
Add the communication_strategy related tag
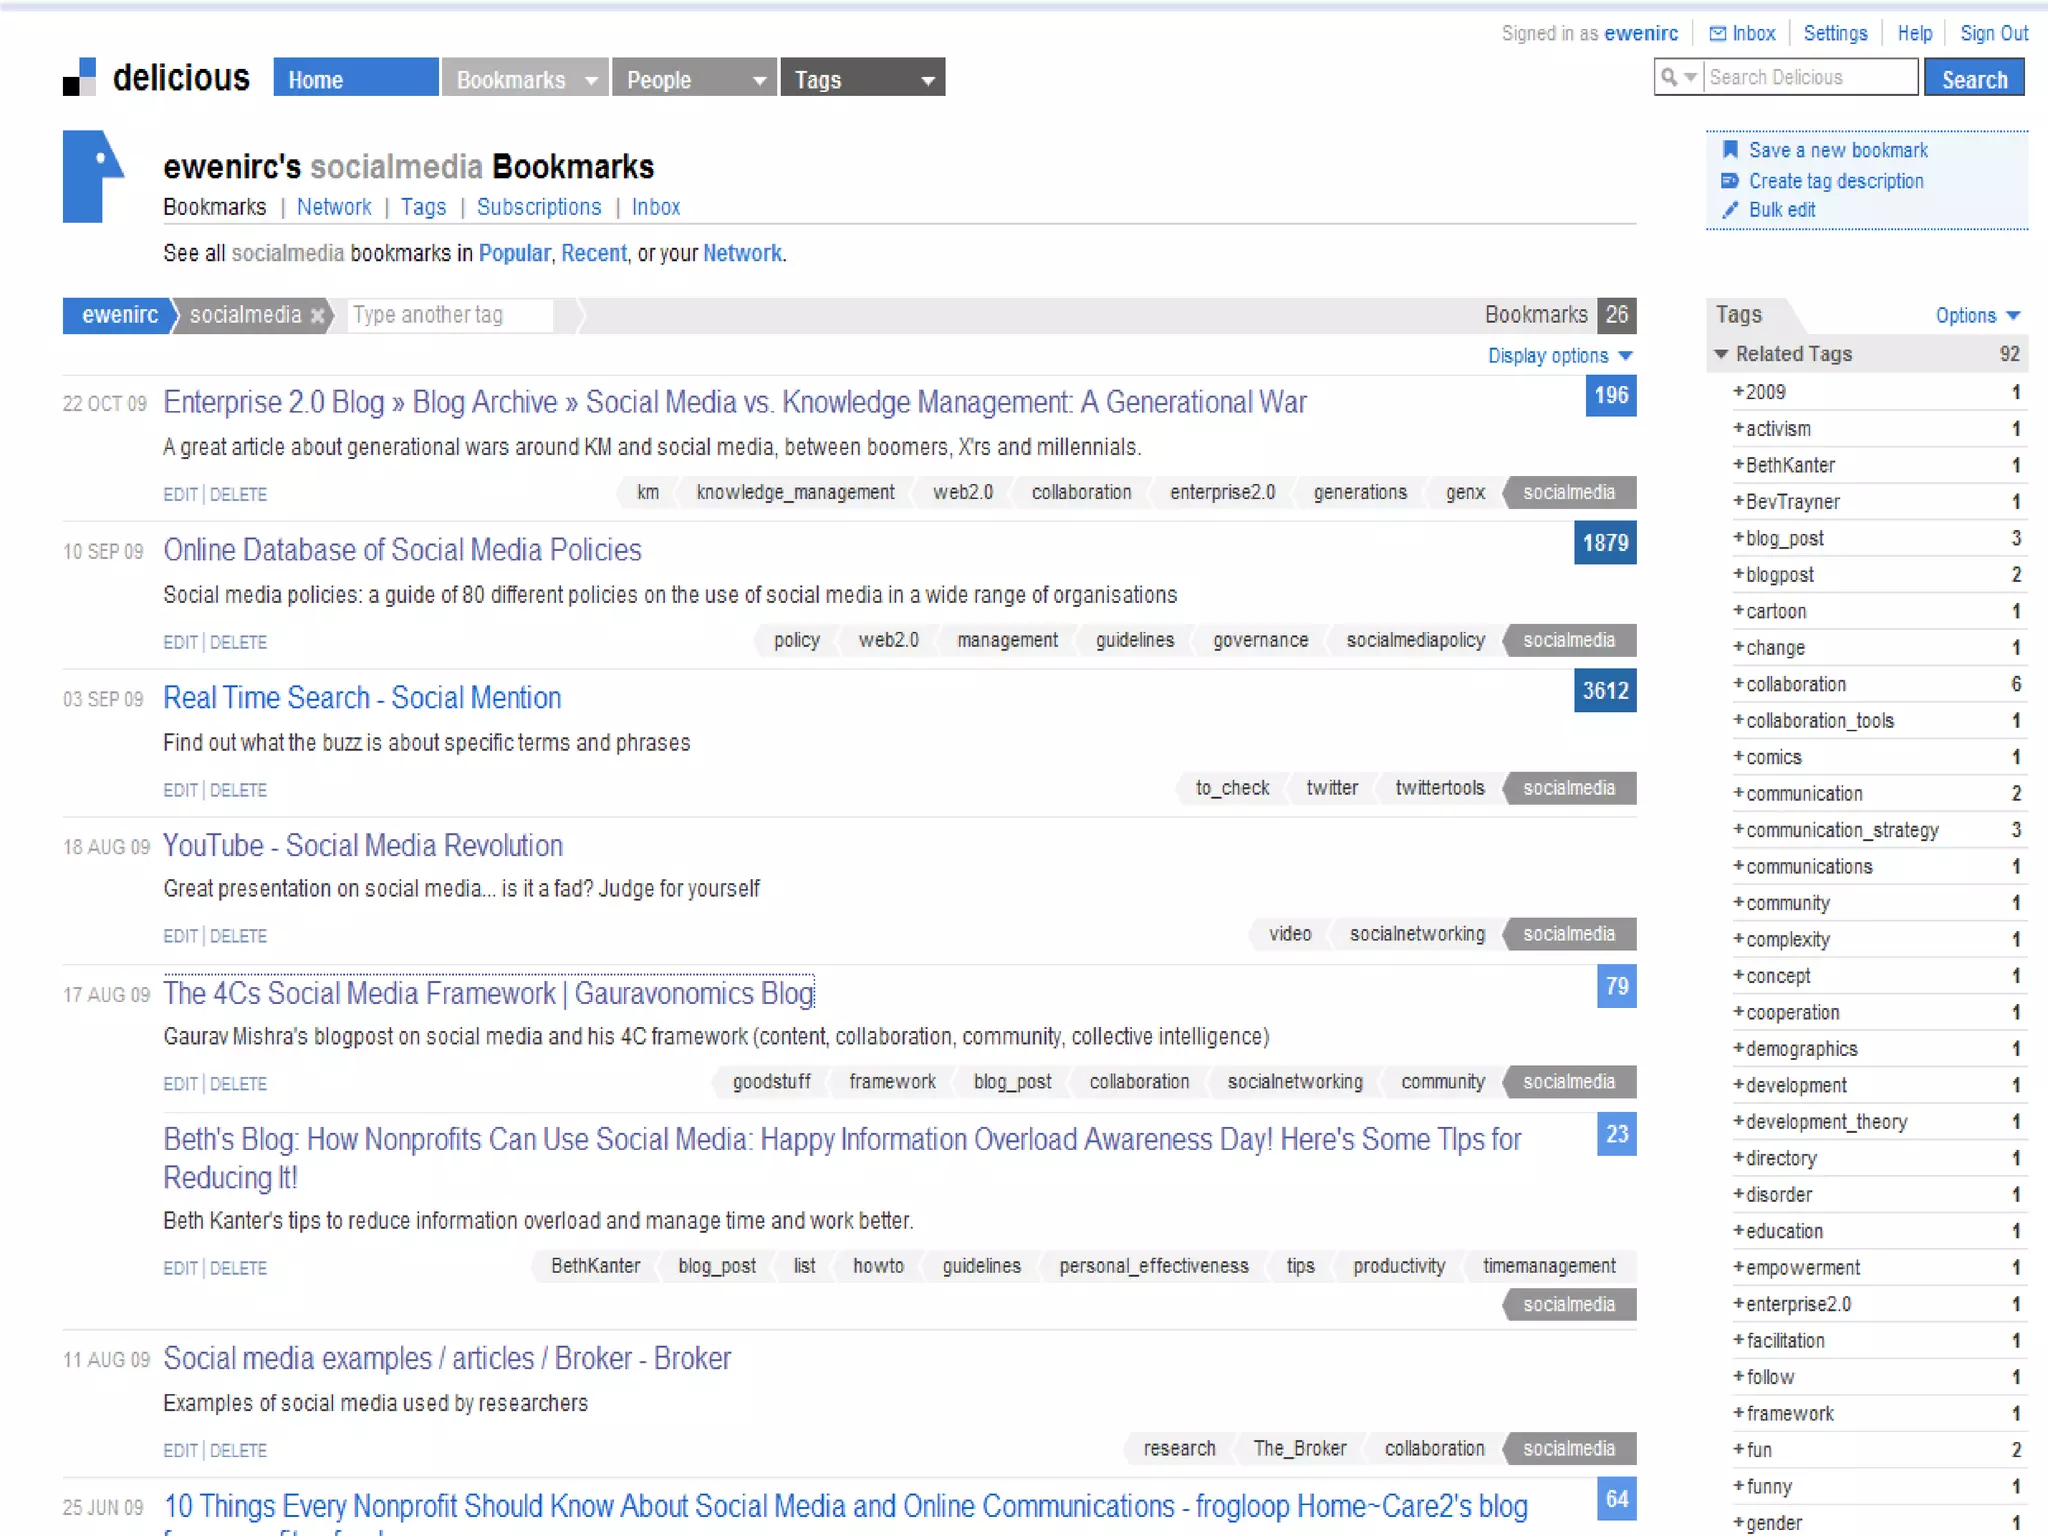coord(1738,830)
